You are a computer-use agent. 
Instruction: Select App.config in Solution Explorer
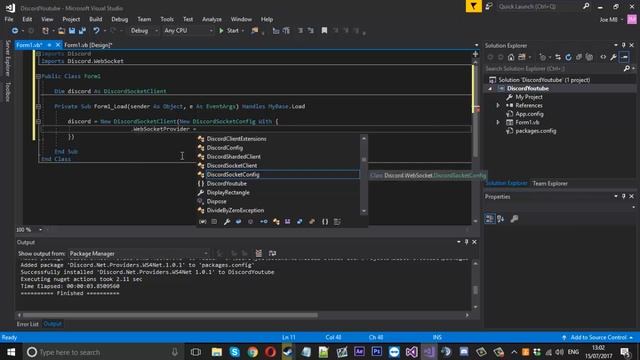tap(529, 114)
